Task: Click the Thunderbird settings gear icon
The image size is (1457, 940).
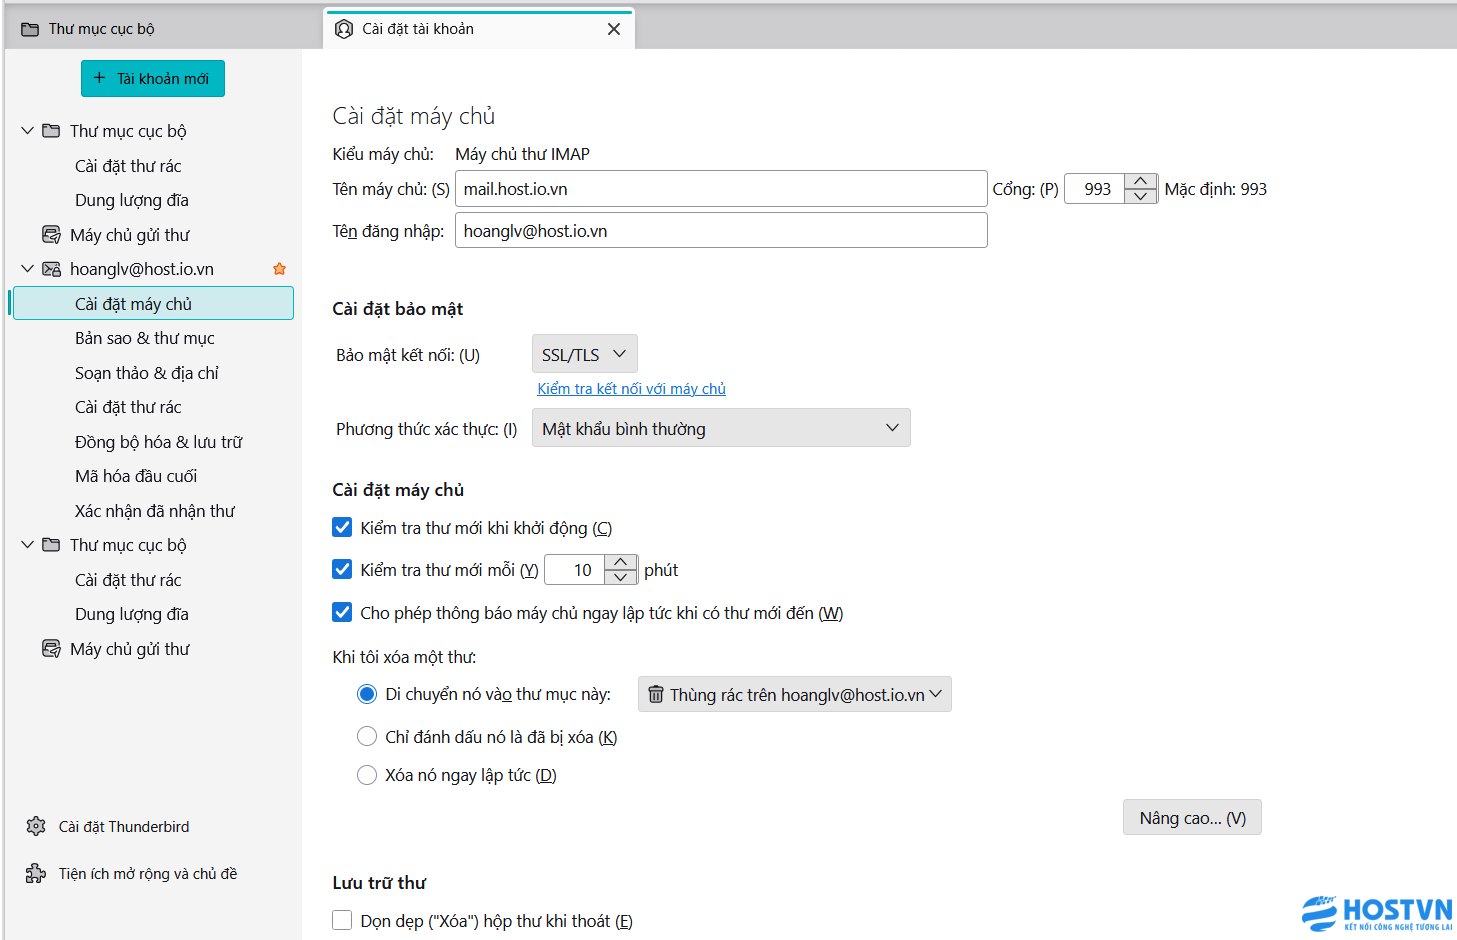Action: [x=36, y=826]
